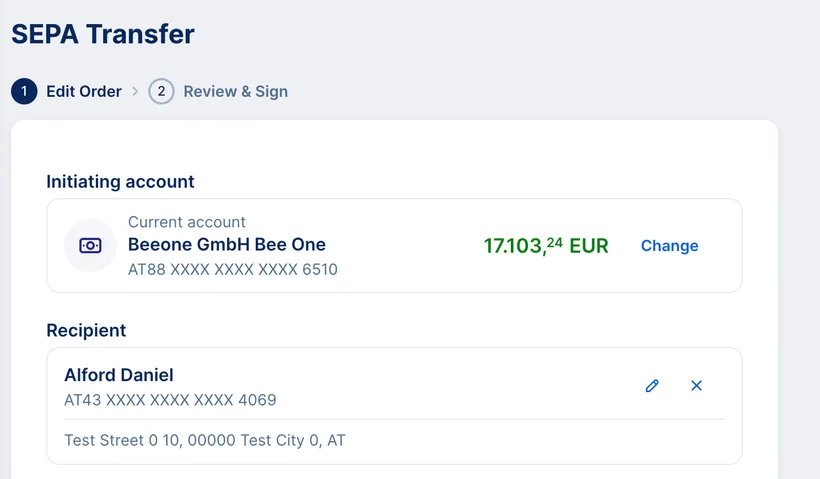Select the step 1 circle indicator
The image size is (820, 479).
[24, 92]
